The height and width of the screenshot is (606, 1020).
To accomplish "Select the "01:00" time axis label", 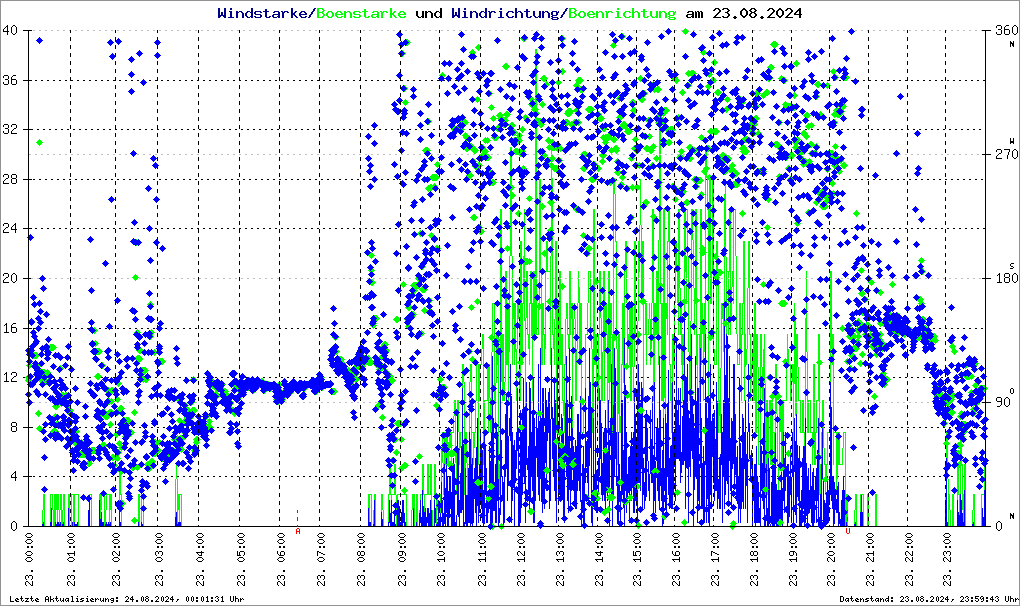I will (x=72, y=560).
